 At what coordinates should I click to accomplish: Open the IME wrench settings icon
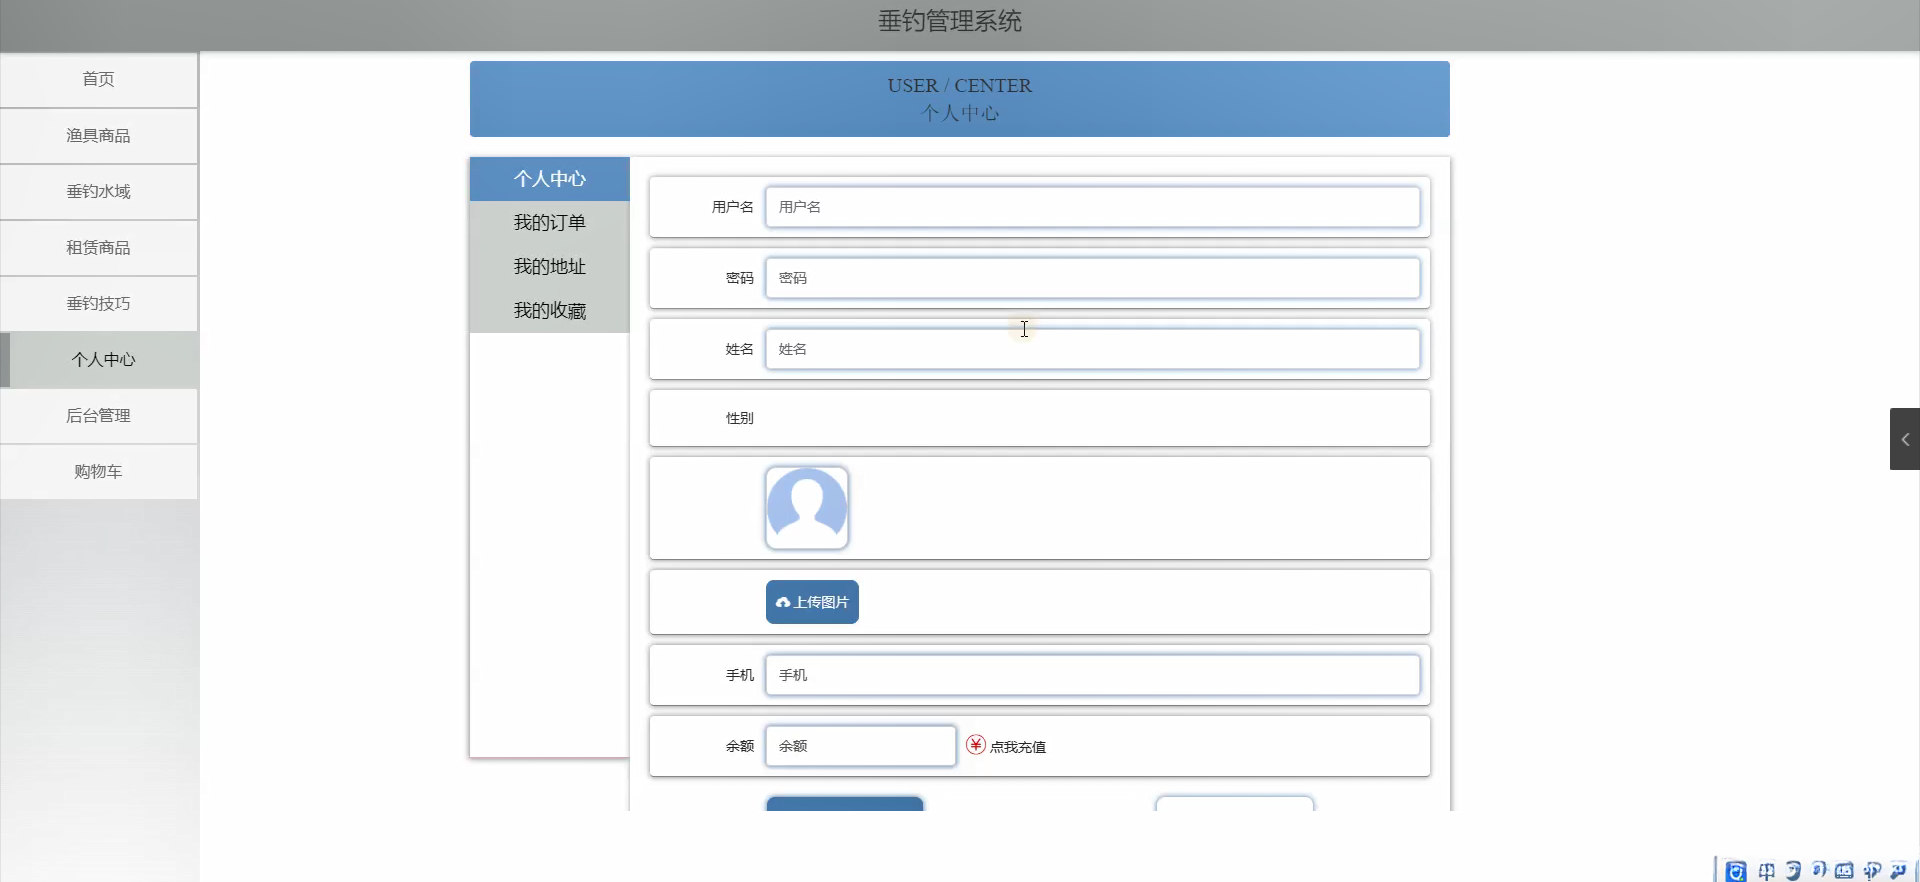click(1898, 871)
